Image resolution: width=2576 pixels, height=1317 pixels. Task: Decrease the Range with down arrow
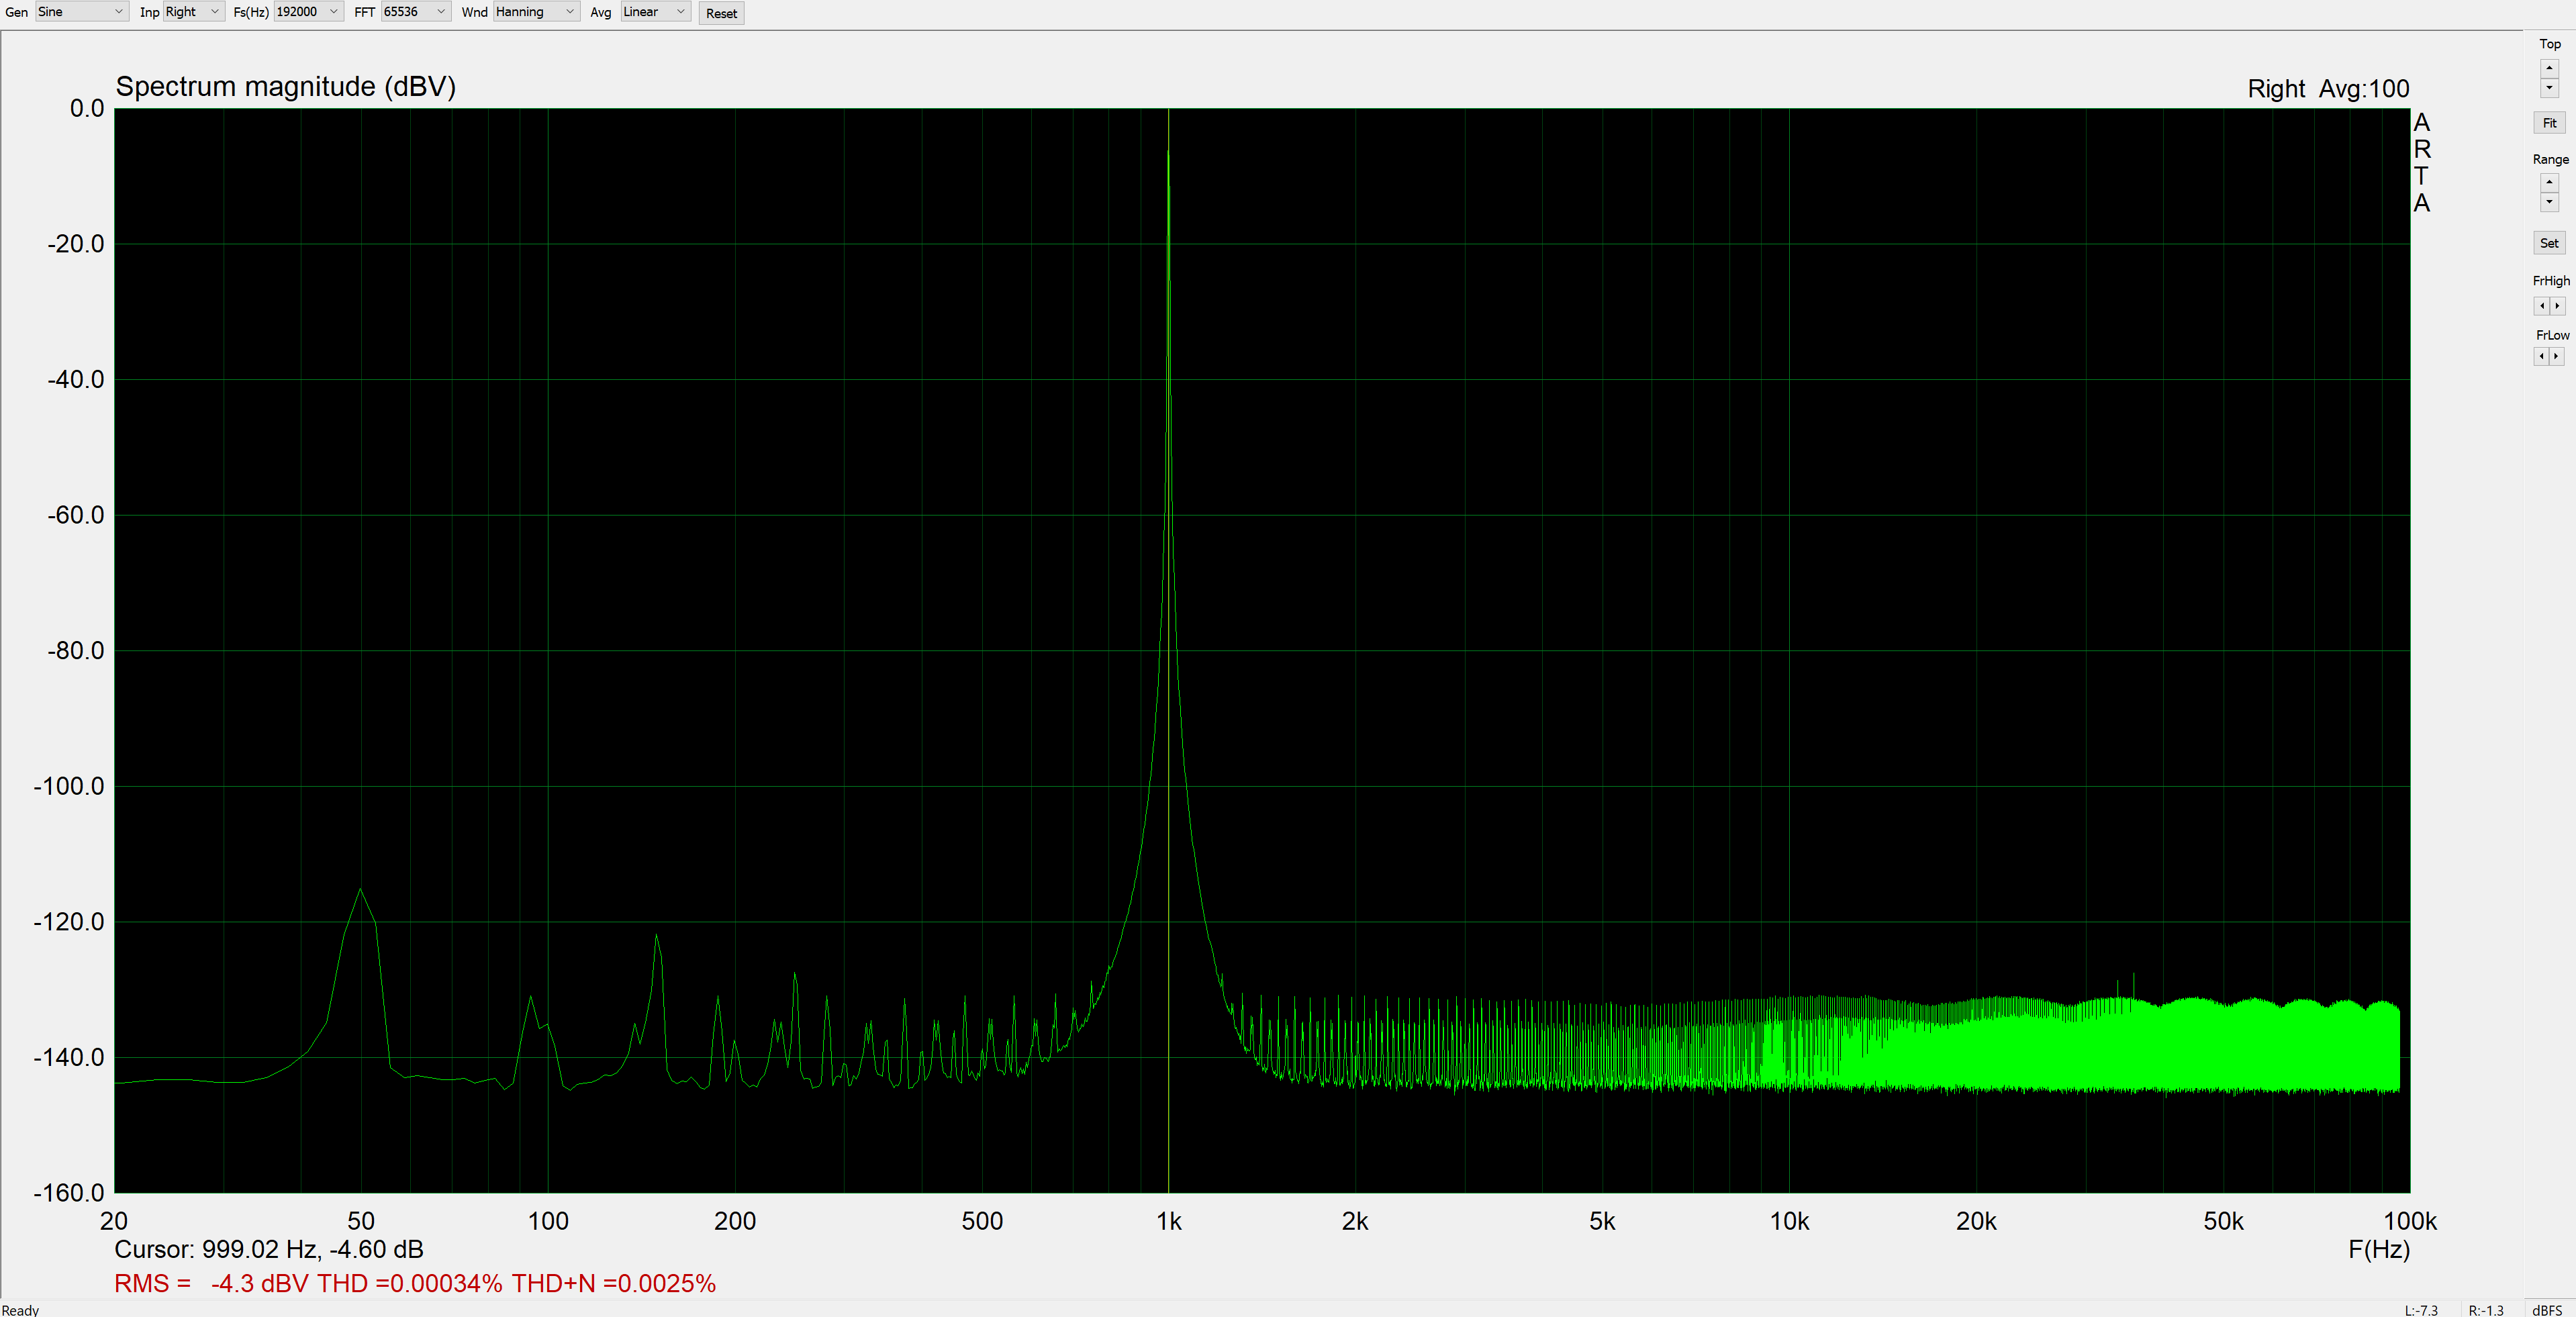coord(2549,202)
